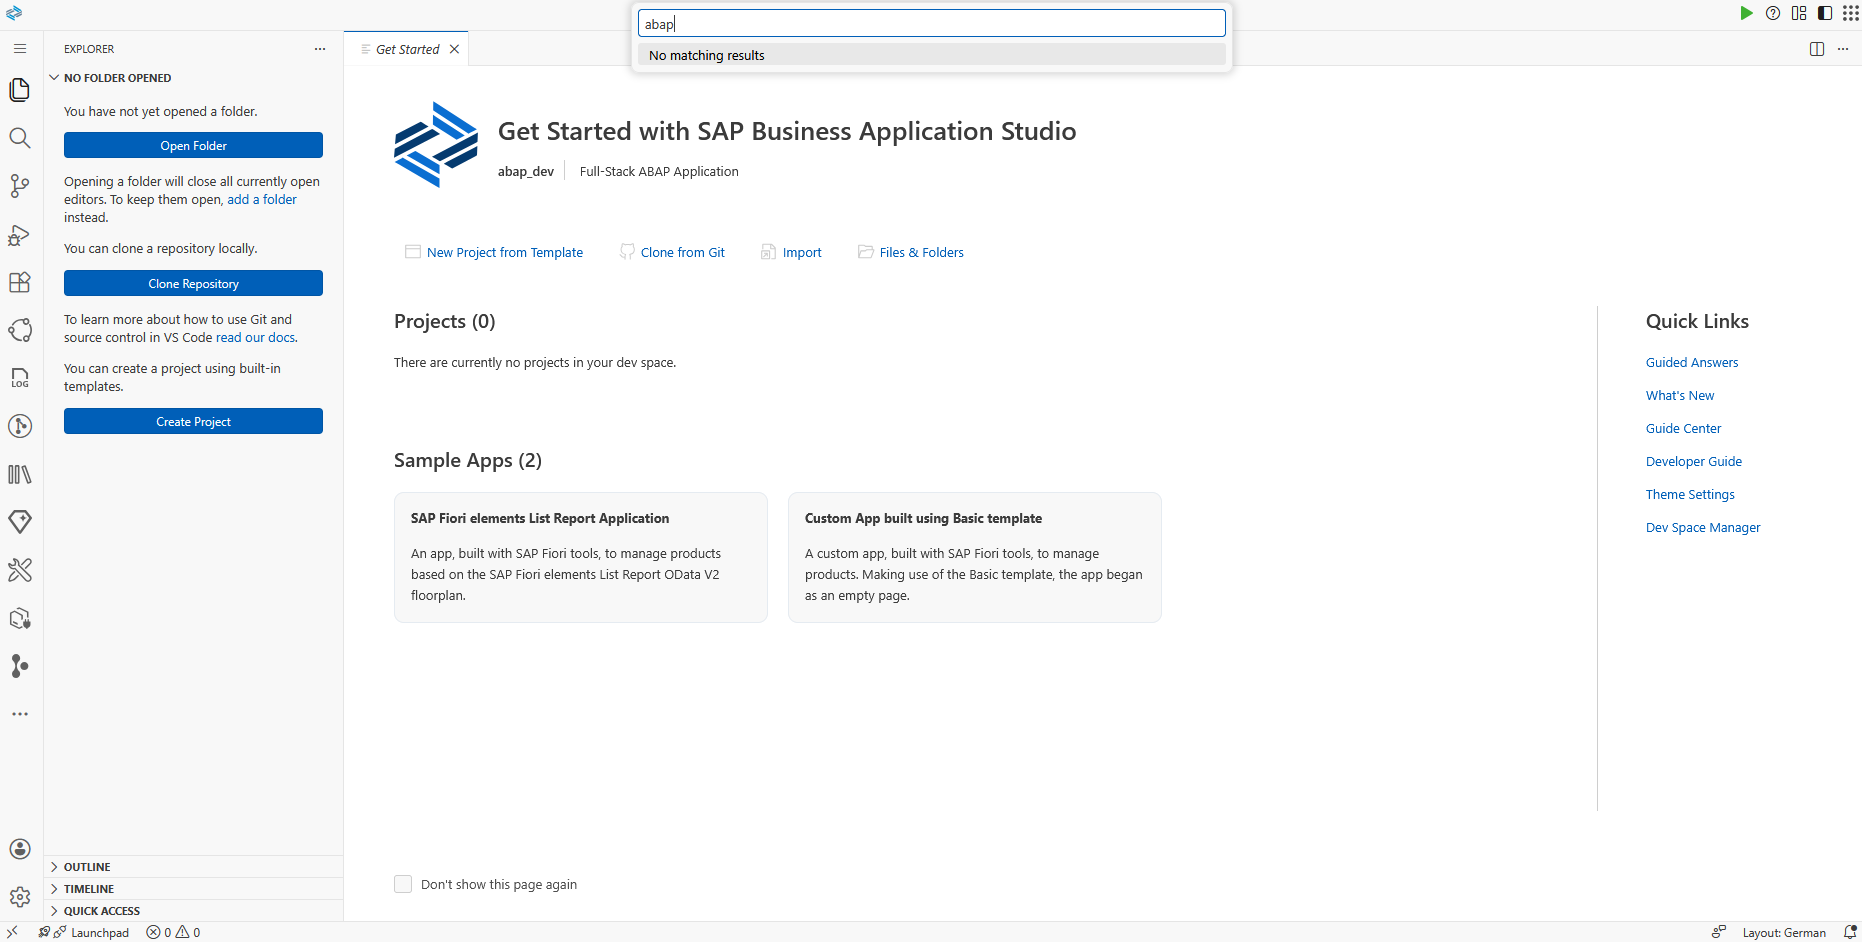Select the Get Started tab
The image size is (1862, 942).
pyautogui.click(x=407, y=49)
